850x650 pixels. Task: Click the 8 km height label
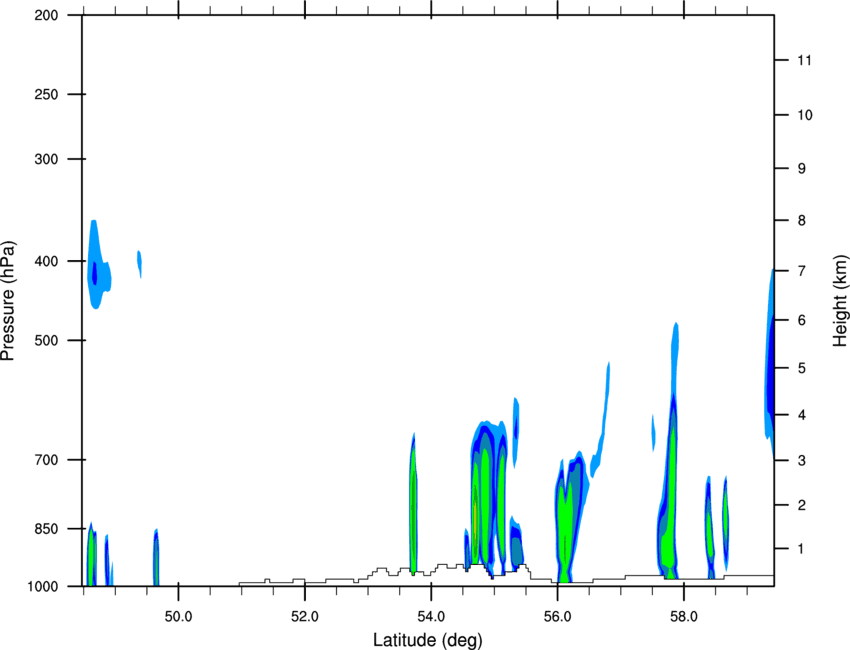pos(802,221)
